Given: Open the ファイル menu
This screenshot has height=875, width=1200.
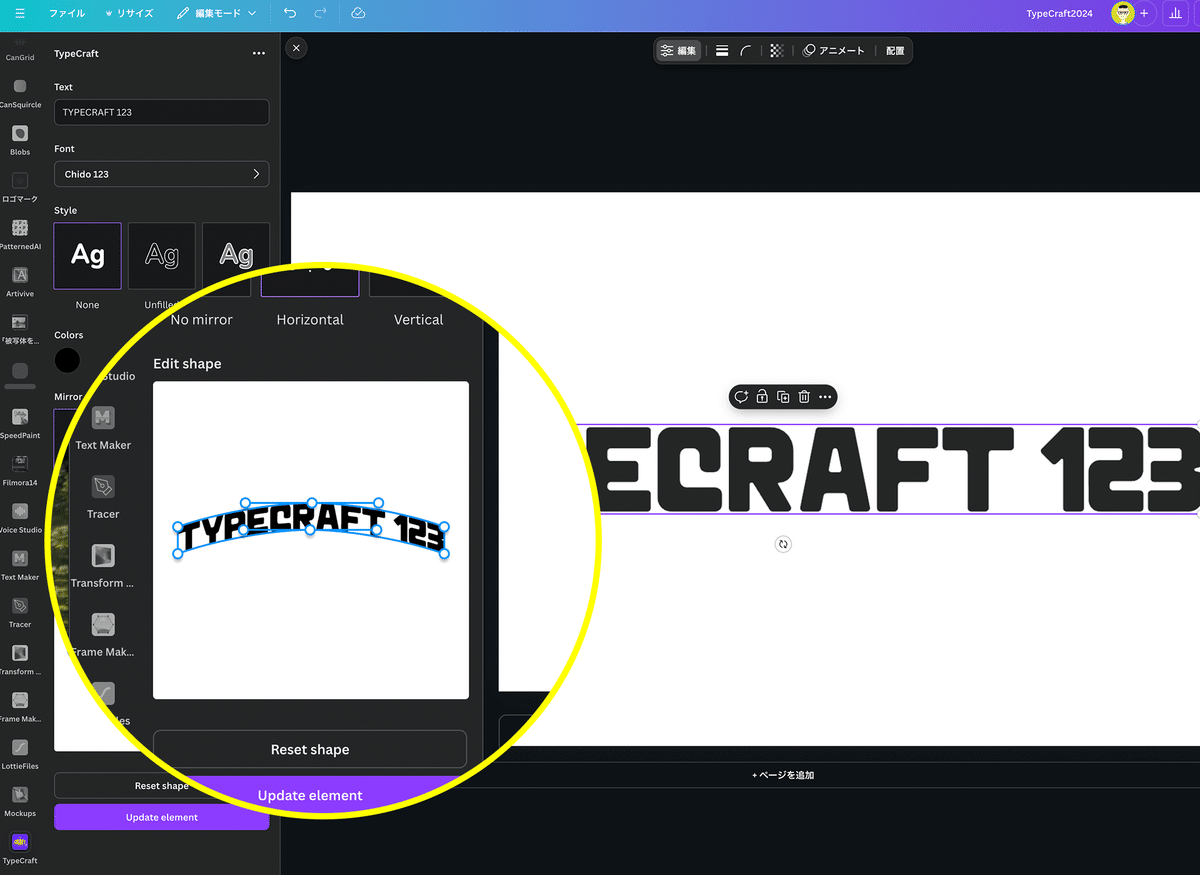Looking at the screenshot, I should (66, 13).
